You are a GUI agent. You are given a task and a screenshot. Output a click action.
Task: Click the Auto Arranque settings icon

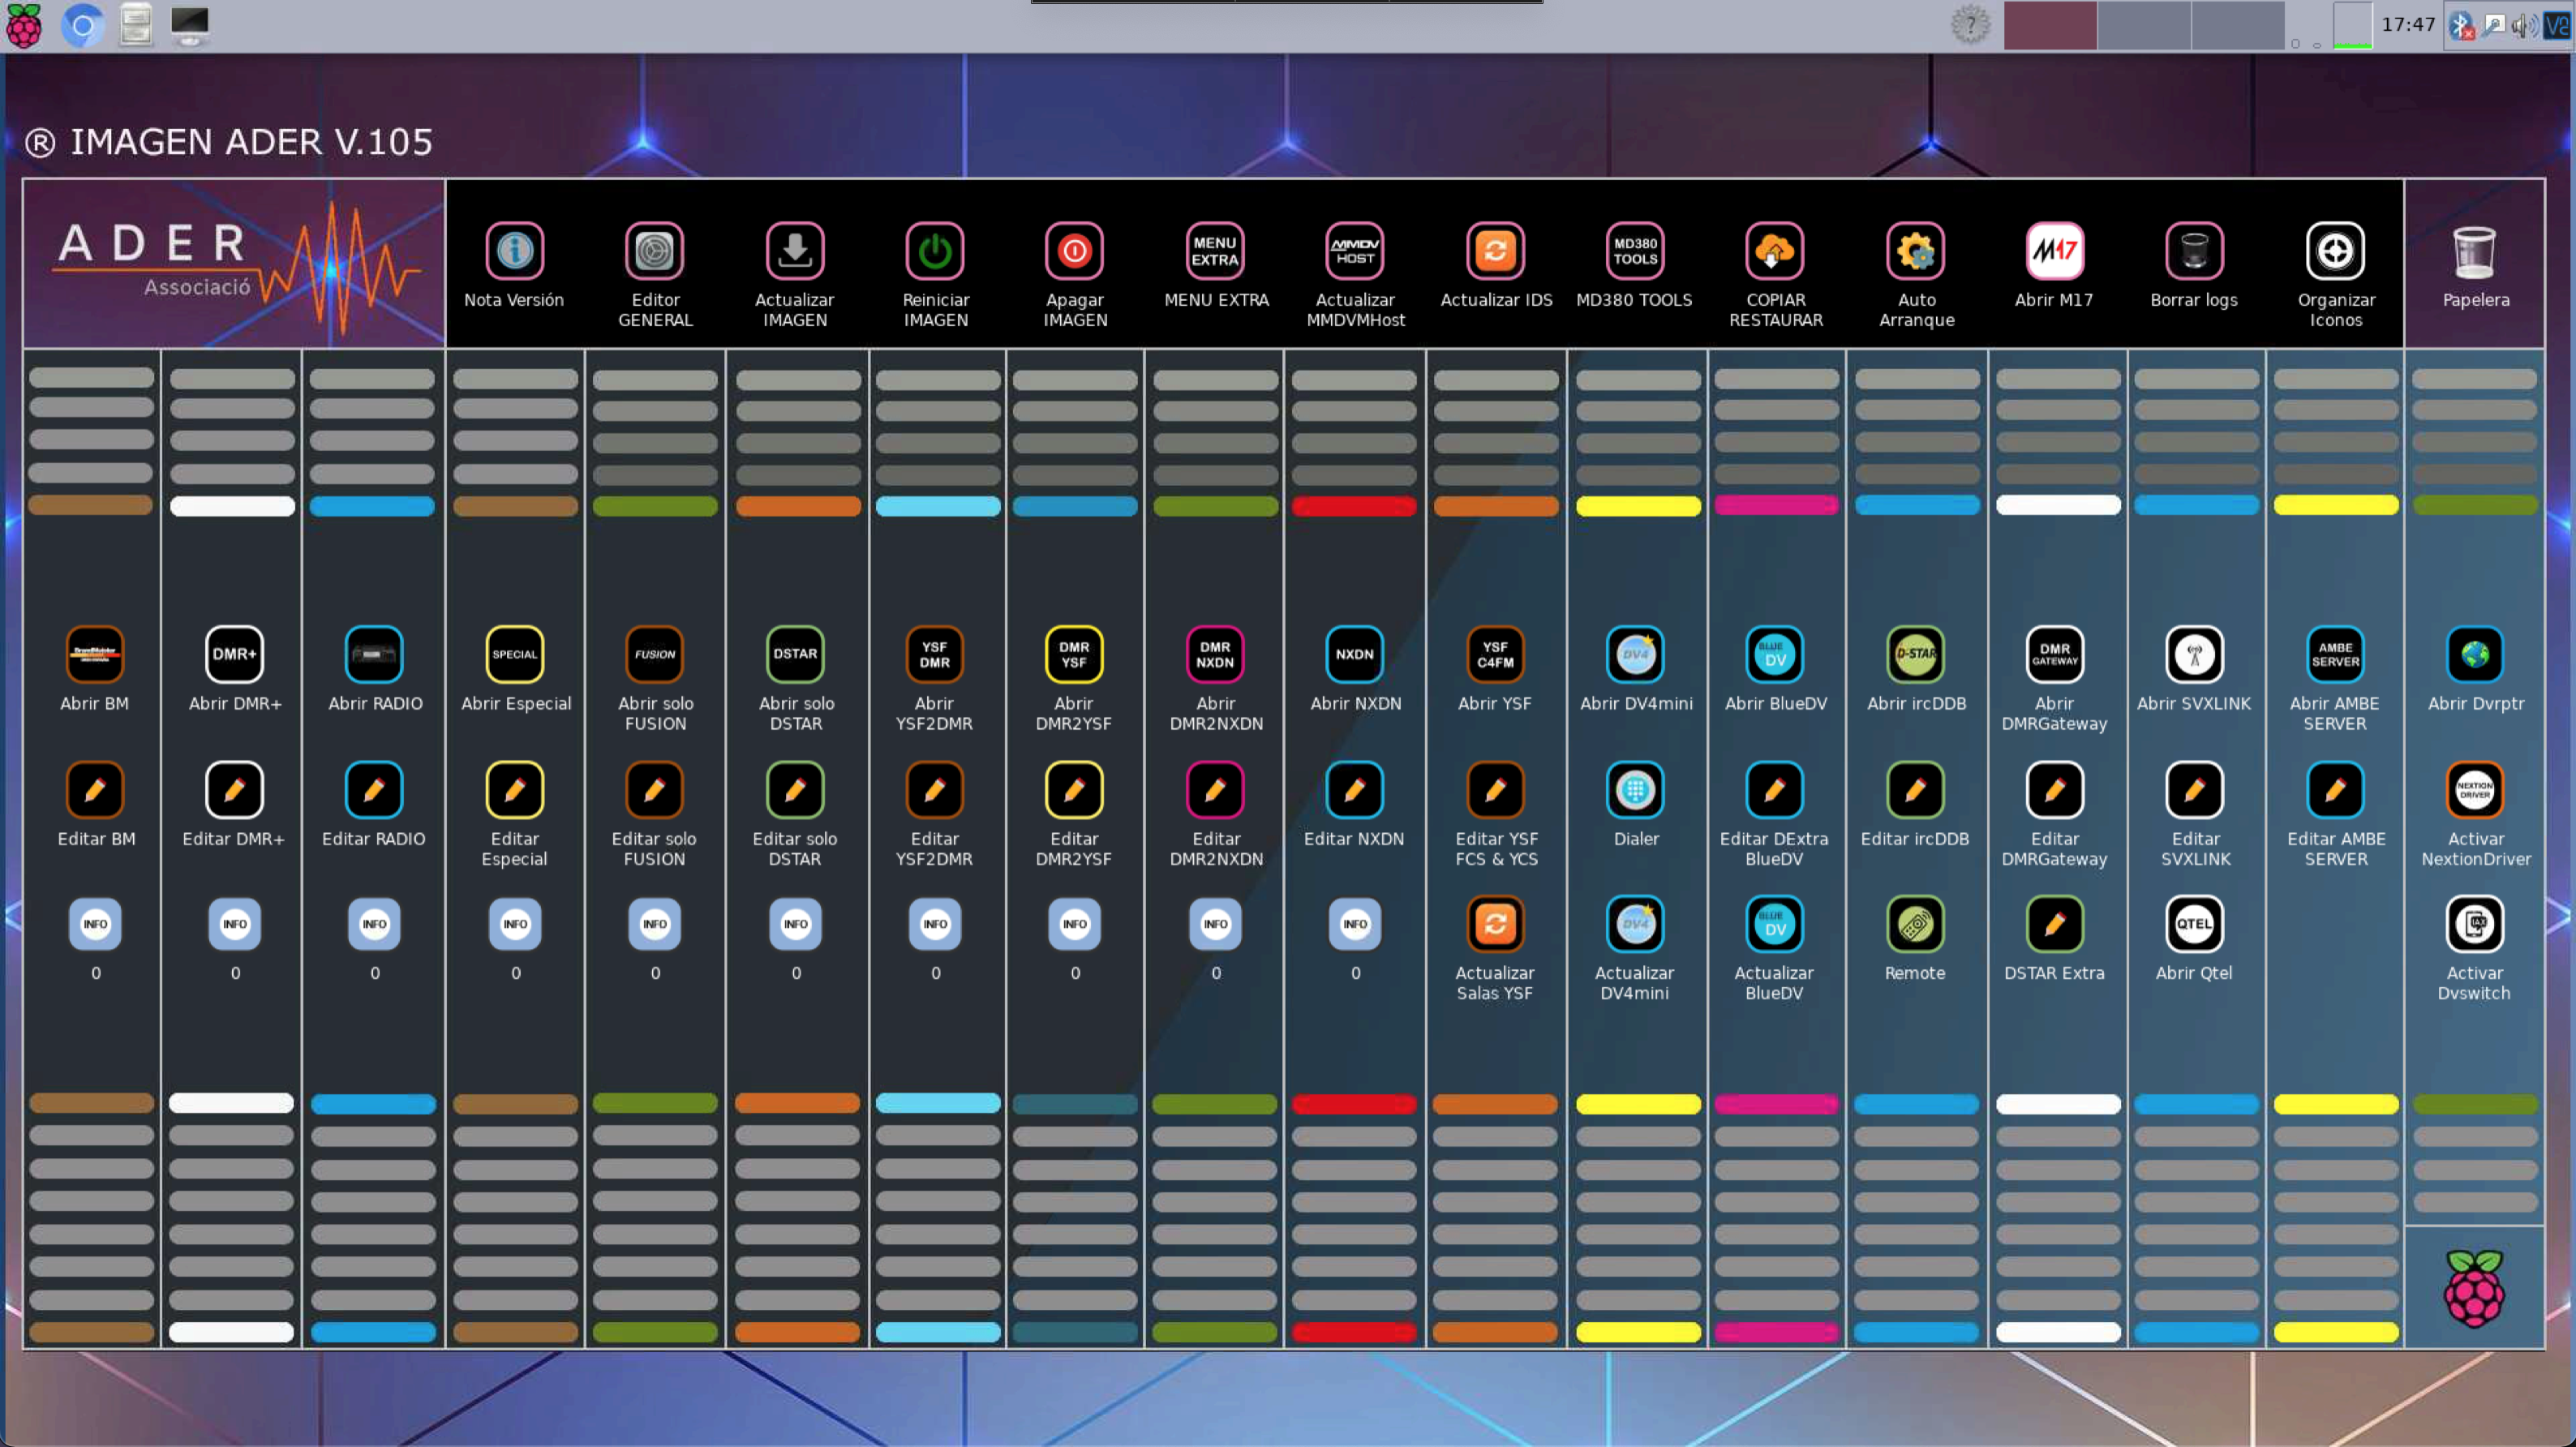point(1915,251)
